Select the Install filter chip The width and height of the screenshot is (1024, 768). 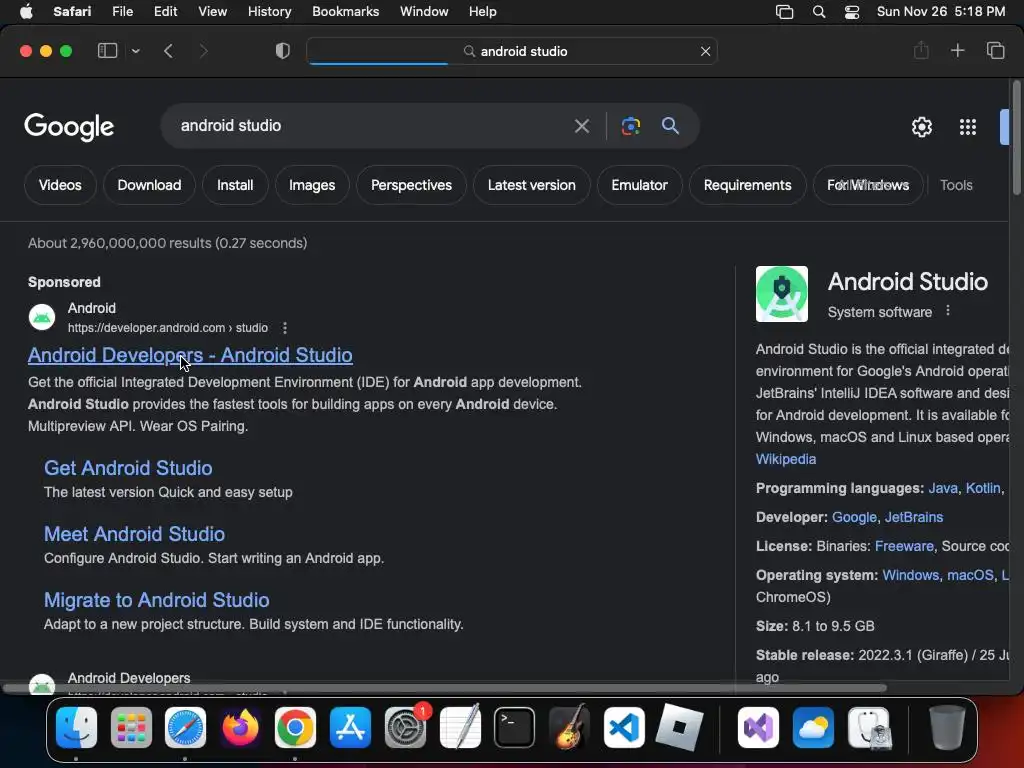[235, 185]
